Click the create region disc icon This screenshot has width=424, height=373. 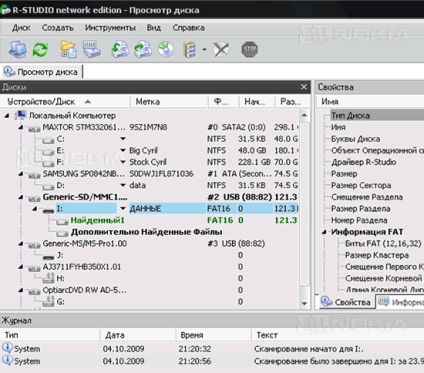coord(166,49)
